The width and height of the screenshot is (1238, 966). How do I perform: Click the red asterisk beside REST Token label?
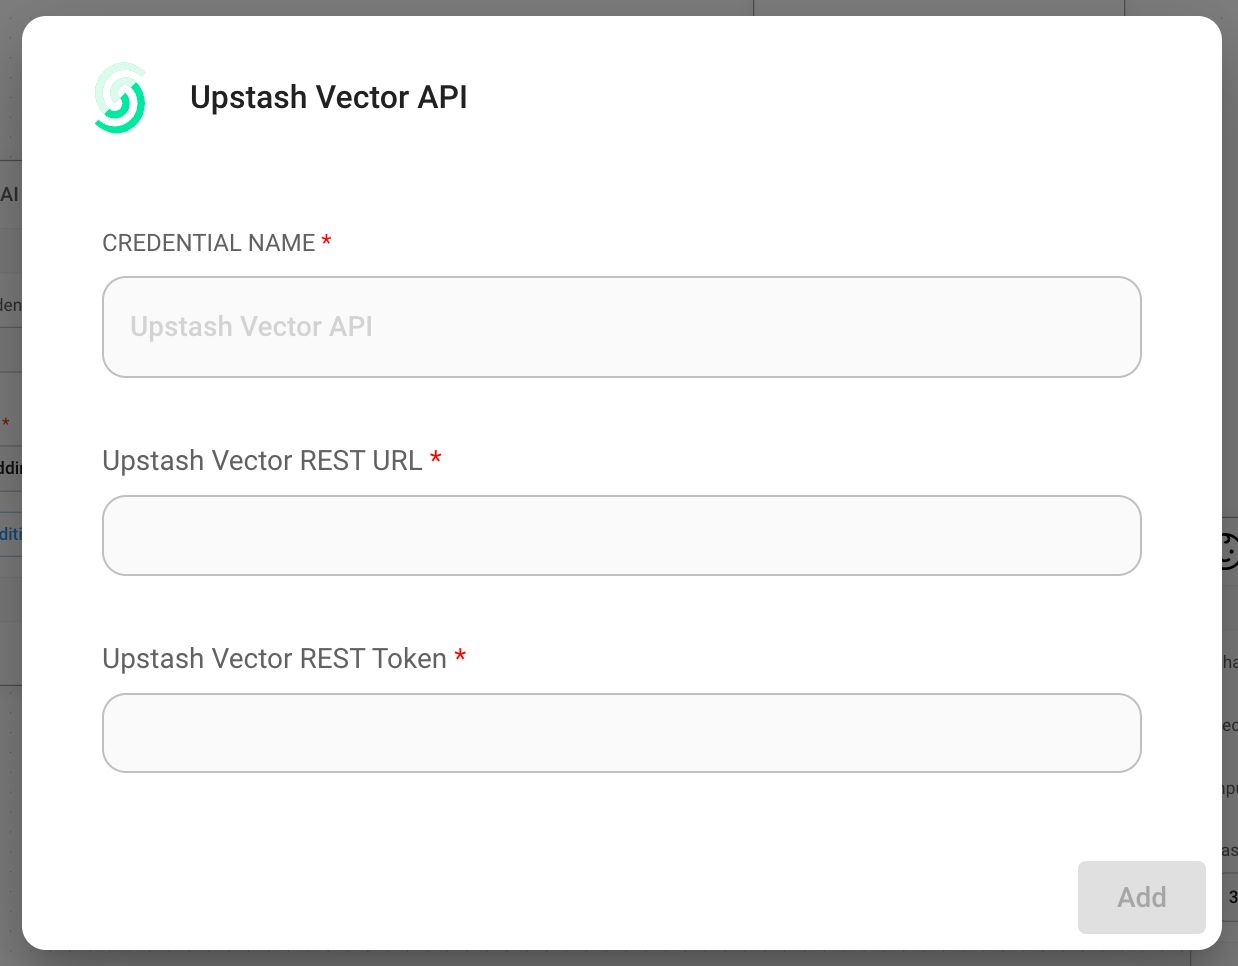pyautogui.click(x=460, y=657)
